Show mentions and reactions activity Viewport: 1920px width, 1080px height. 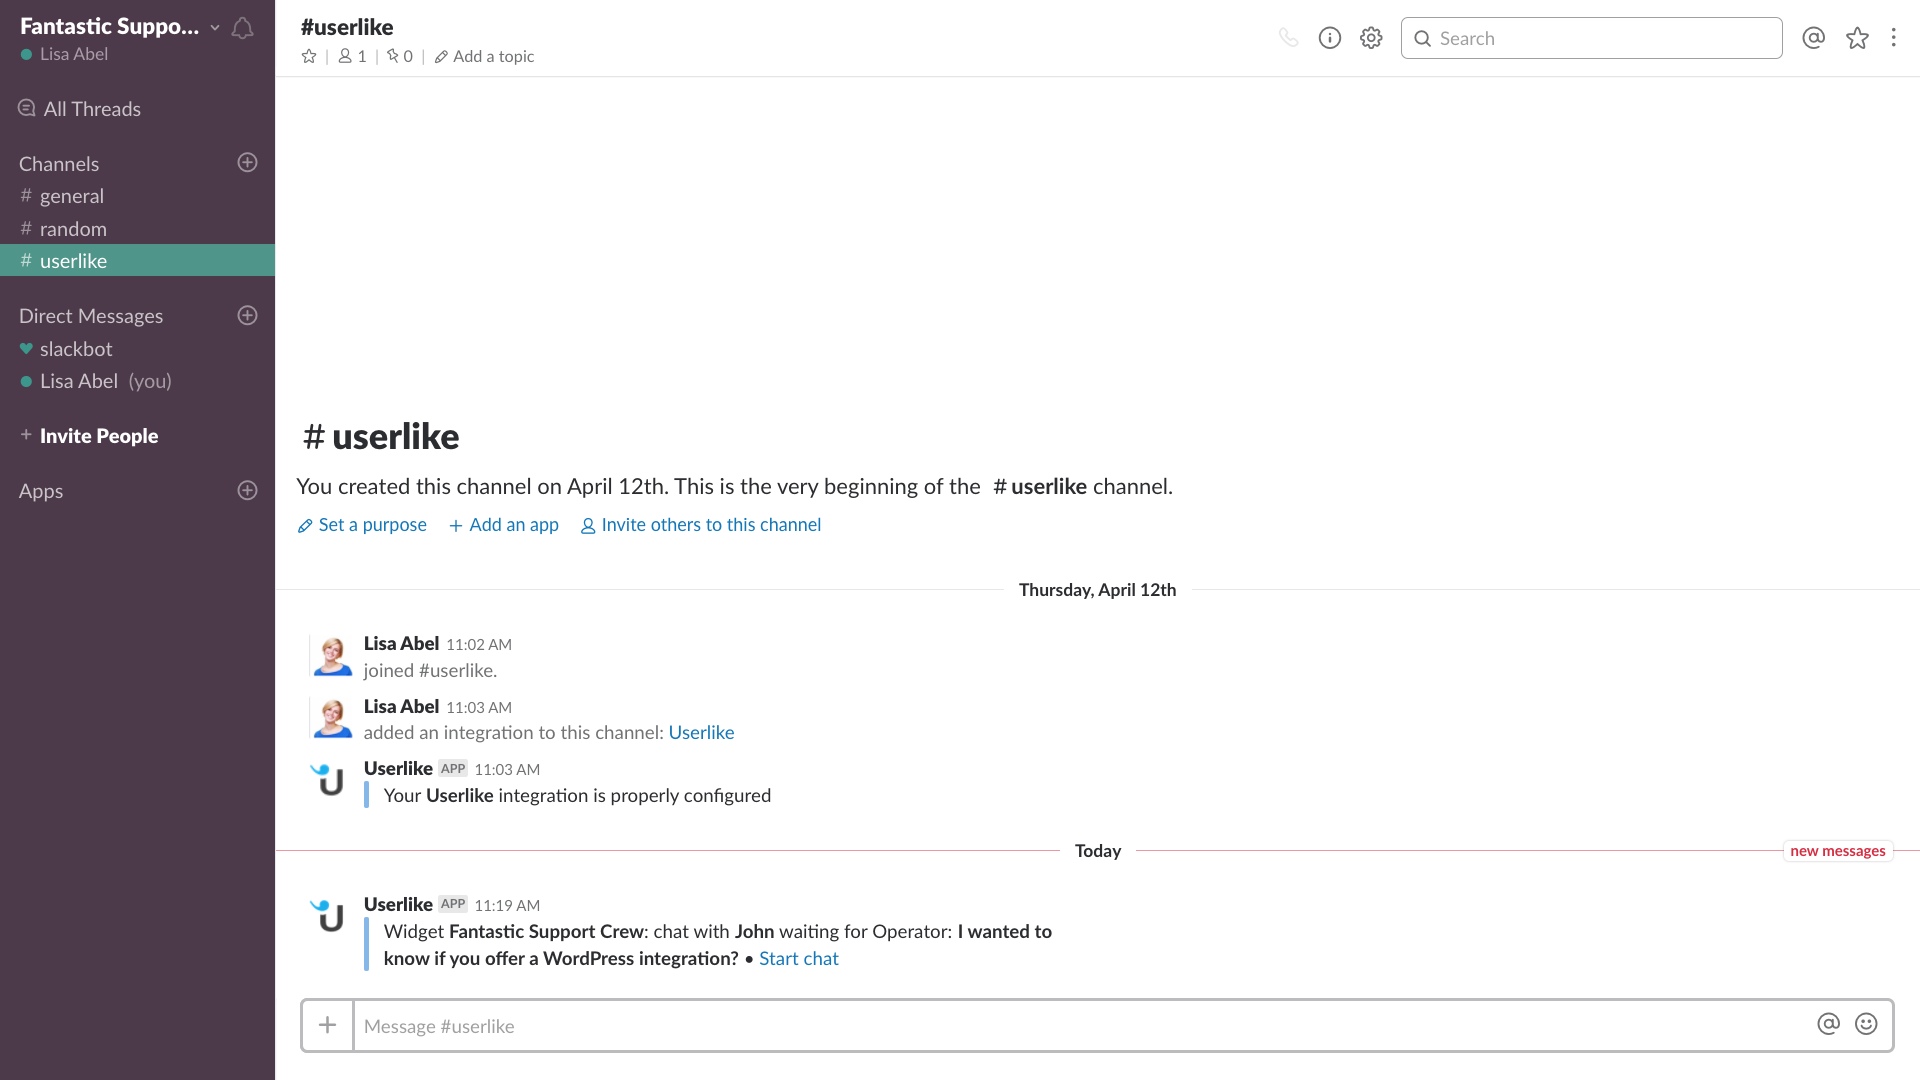click(x=1813, y=38)
